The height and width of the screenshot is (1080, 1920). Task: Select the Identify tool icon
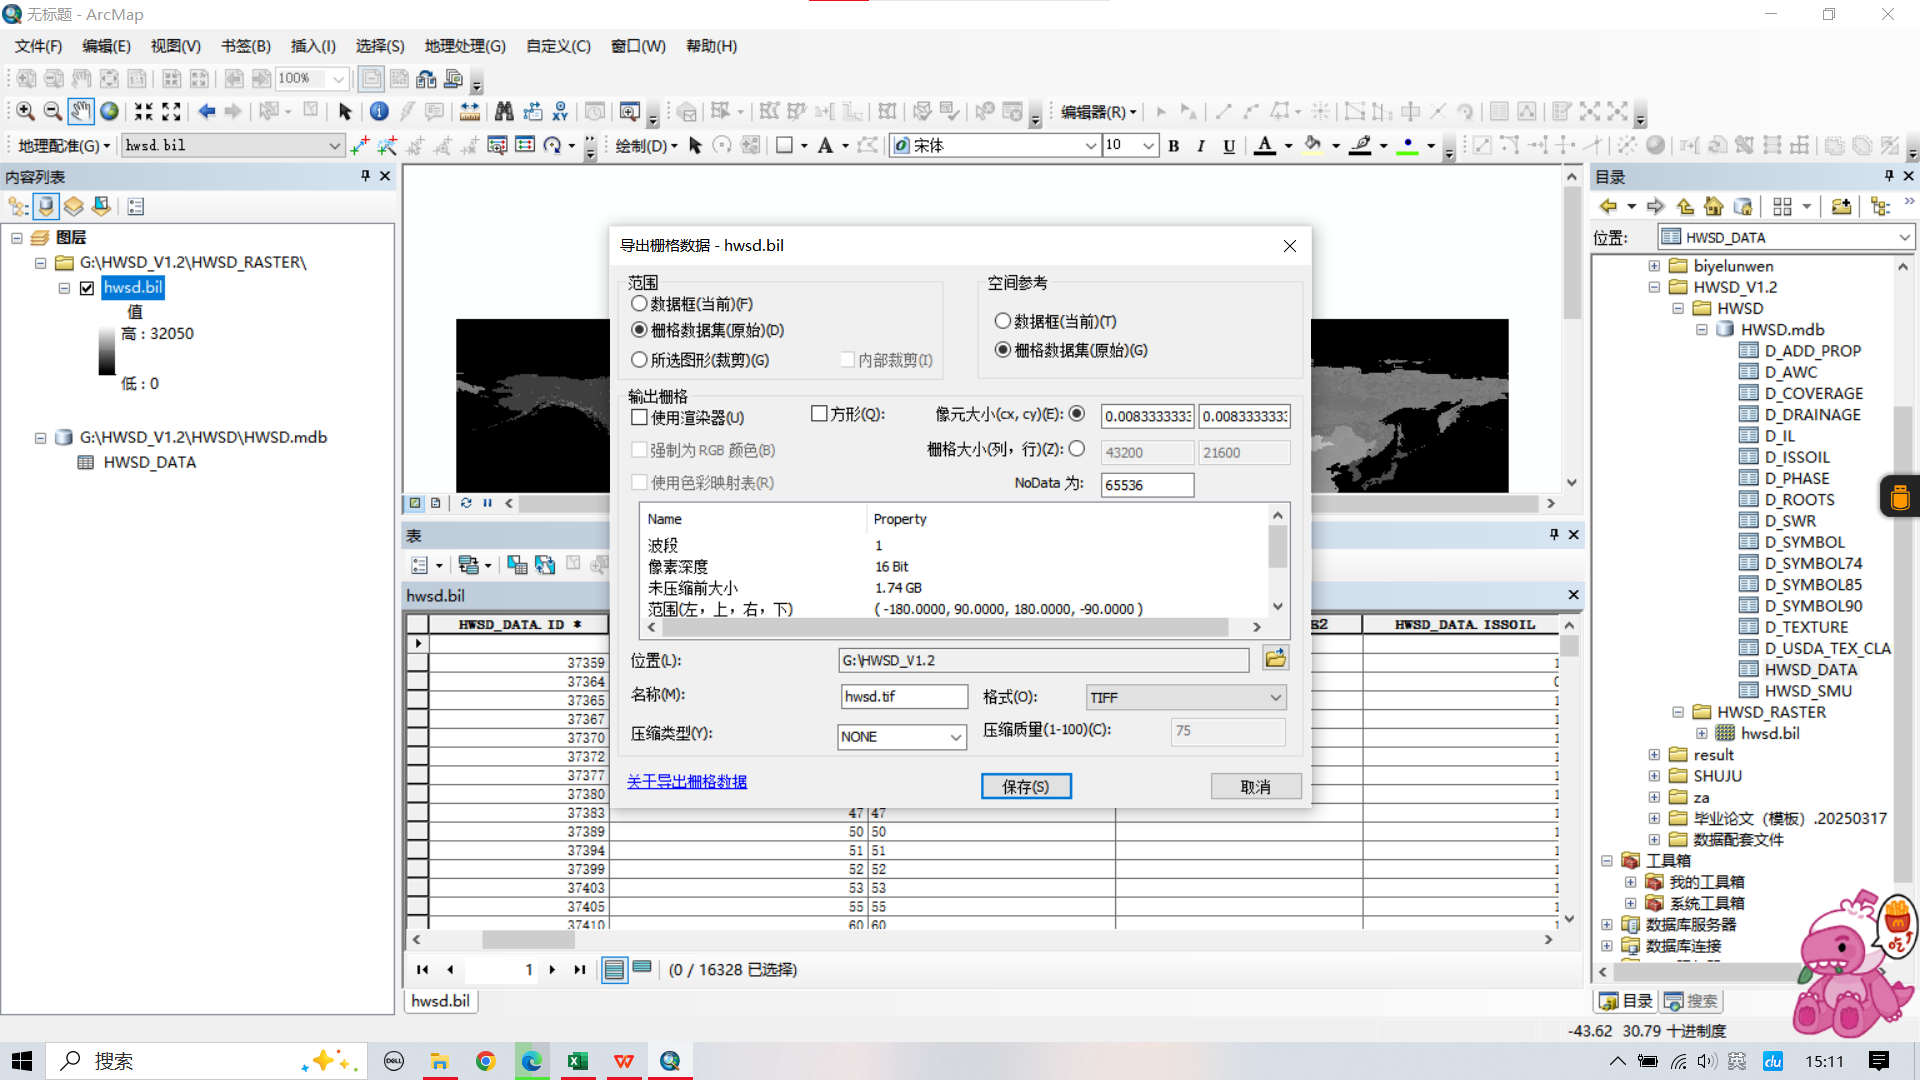click(x=379, y=112)
